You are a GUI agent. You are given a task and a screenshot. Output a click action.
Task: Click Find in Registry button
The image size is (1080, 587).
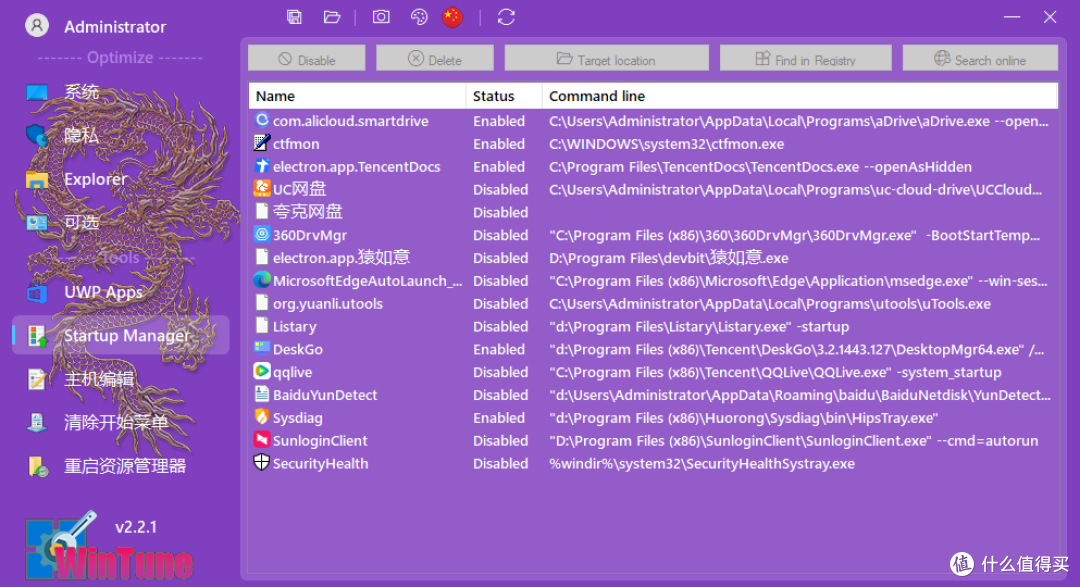805,59
